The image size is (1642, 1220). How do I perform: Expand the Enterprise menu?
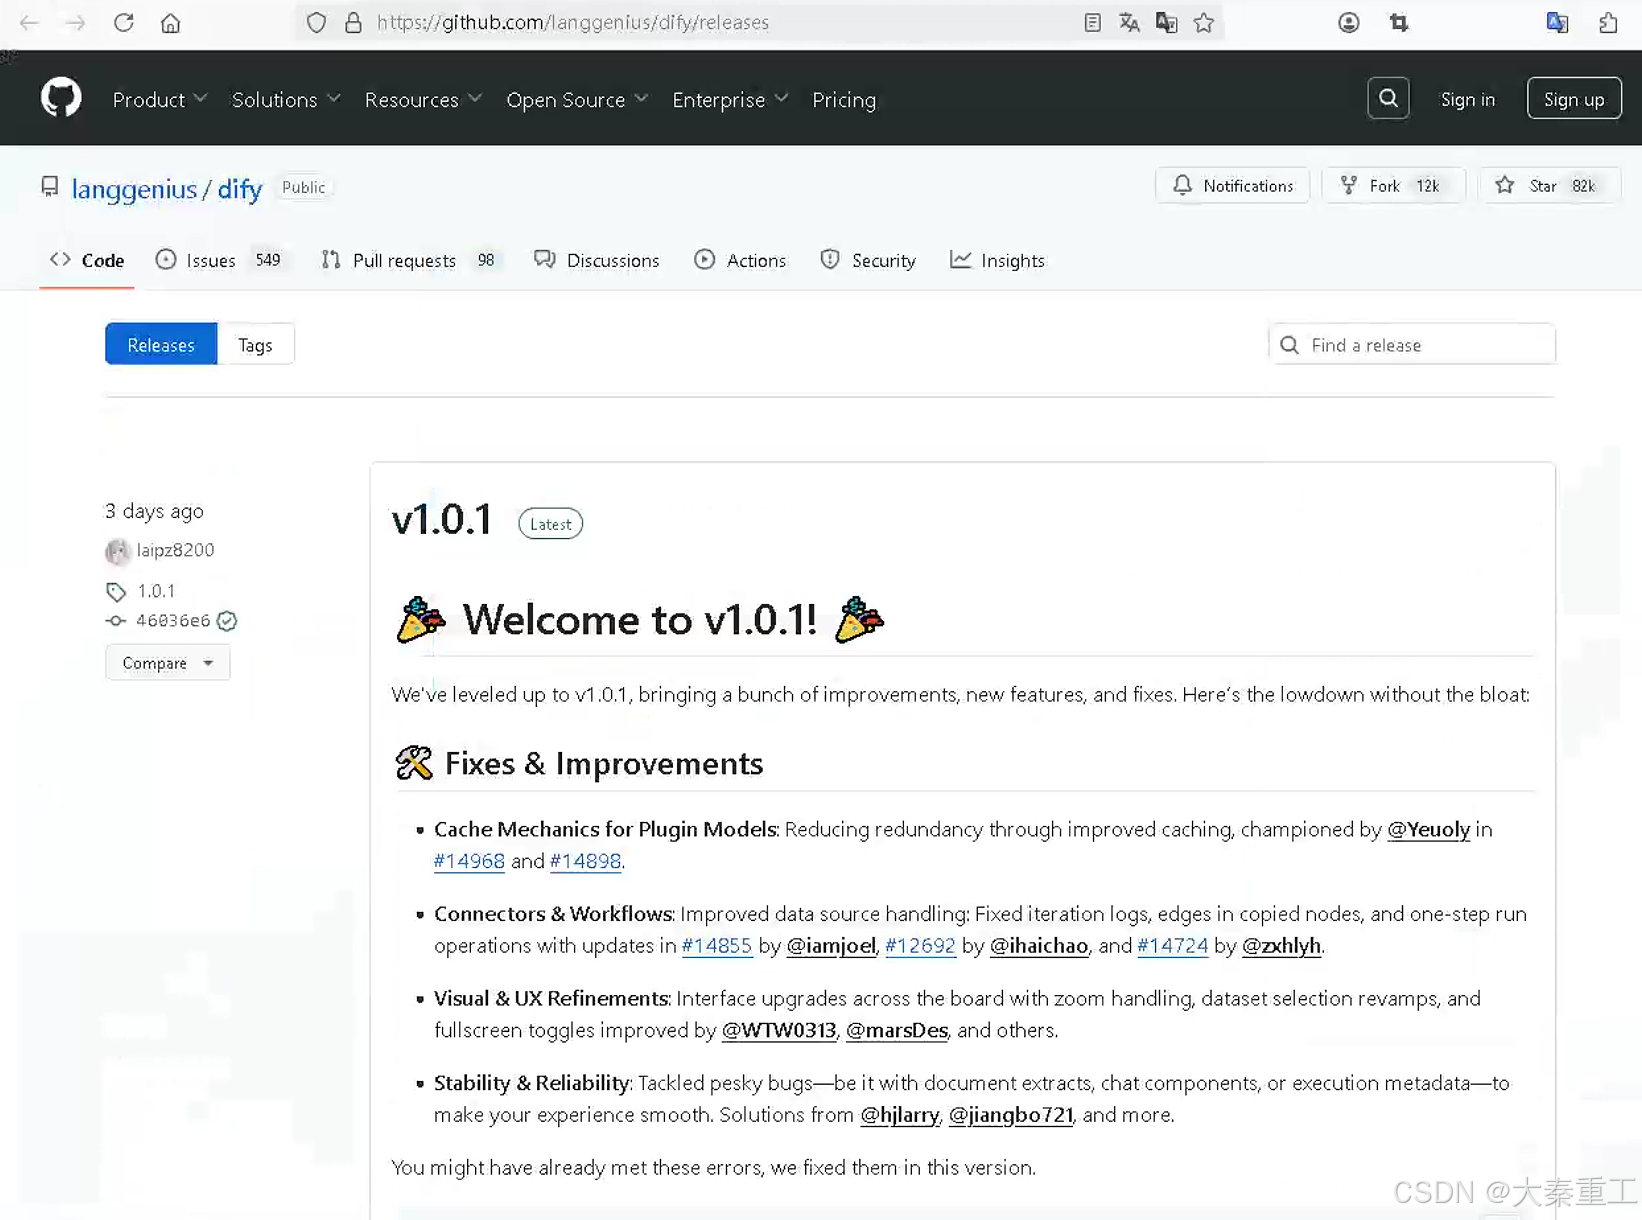pos(730,99)
